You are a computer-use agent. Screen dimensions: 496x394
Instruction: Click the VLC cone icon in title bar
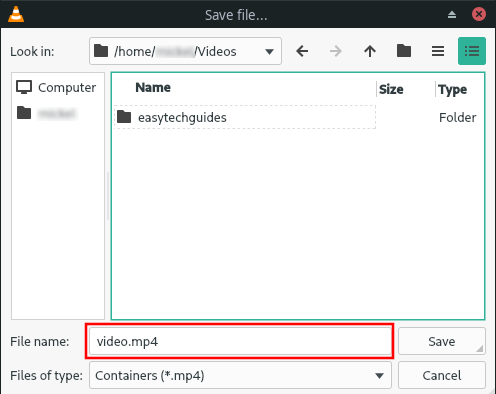(x=16, y=14)
